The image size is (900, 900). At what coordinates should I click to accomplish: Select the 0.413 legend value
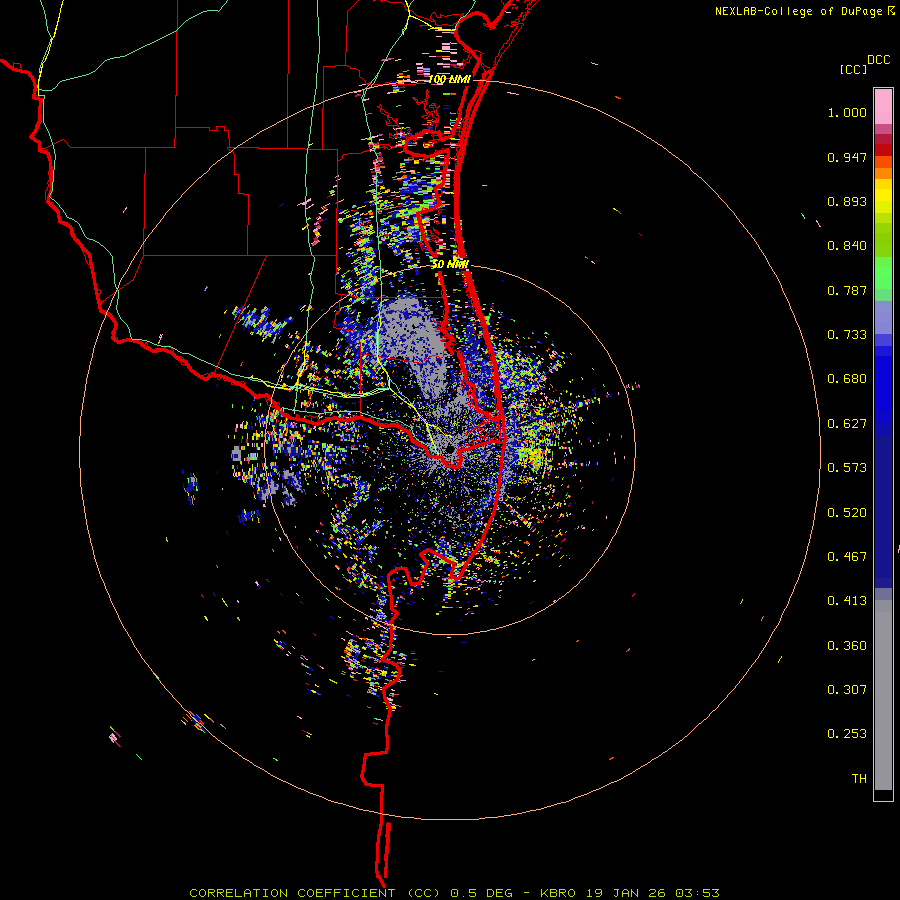point(847,601)
